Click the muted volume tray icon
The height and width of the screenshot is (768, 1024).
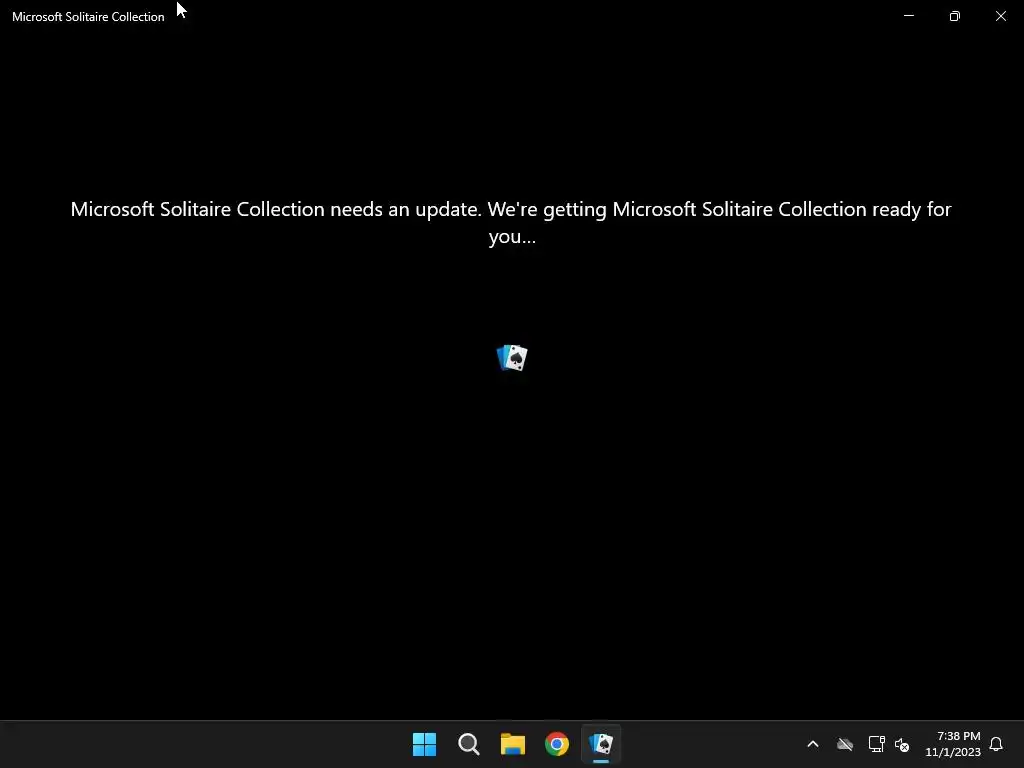[902, 744]
